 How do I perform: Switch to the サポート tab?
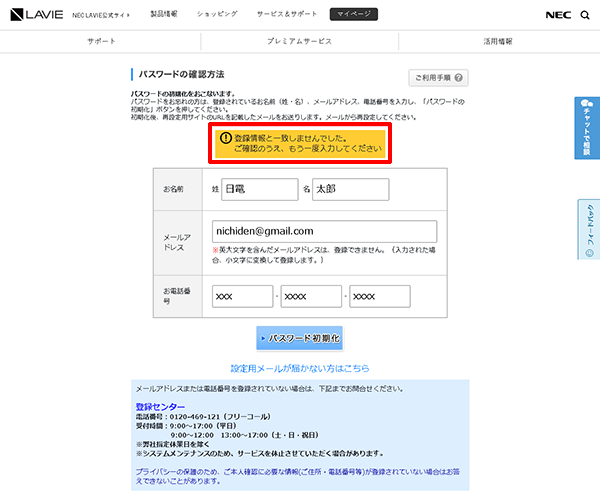click(x=100, y=42)
